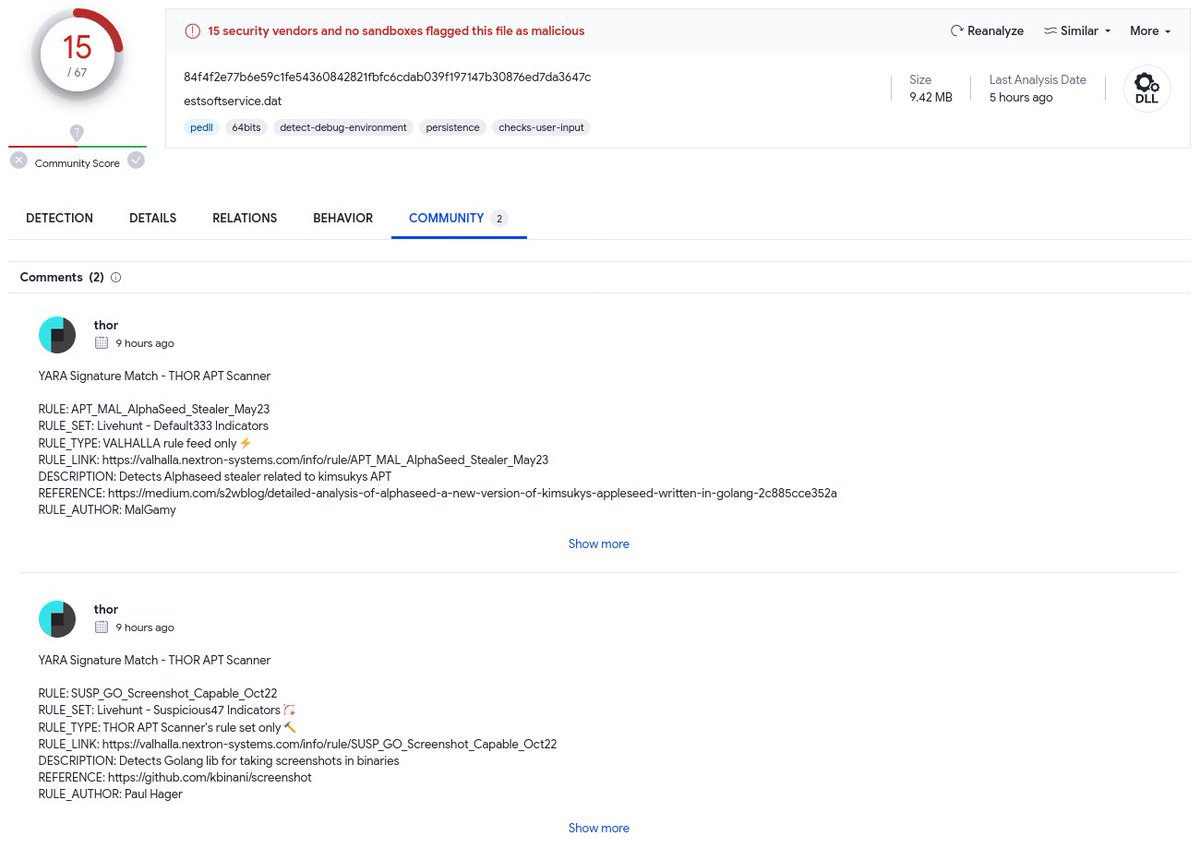The height and width of the screenshot is (848, 1200).
Task: Click calendar icon on first comment
Action: tap(101, 343)
